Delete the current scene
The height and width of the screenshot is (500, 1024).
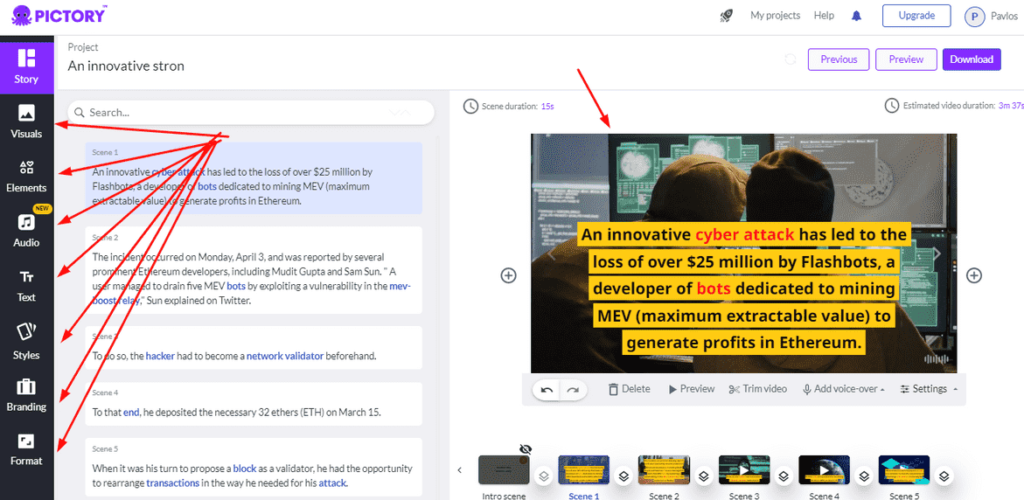click(x=629, y=389)
